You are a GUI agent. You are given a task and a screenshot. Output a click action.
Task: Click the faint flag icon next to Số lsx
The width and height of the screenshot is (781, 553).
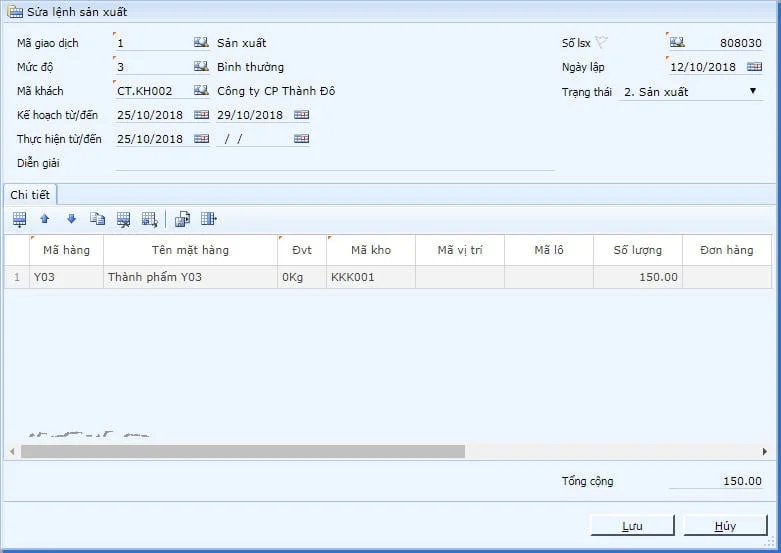pos(602,42)
